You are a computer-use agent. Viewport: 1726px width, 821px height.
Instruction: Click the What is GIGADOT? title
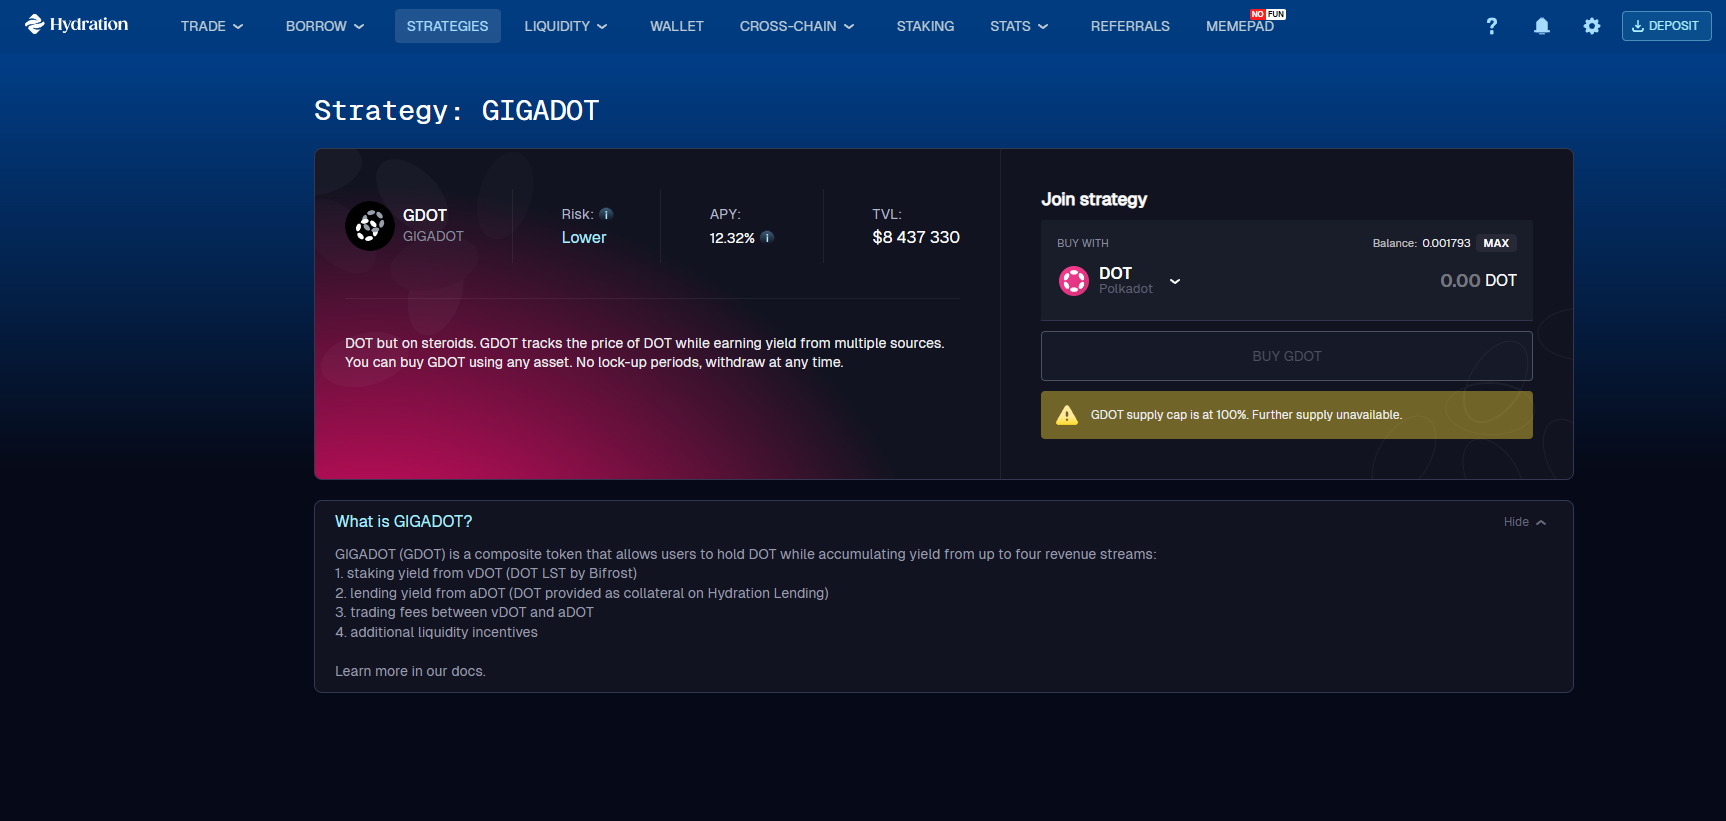tap(403, 522)
